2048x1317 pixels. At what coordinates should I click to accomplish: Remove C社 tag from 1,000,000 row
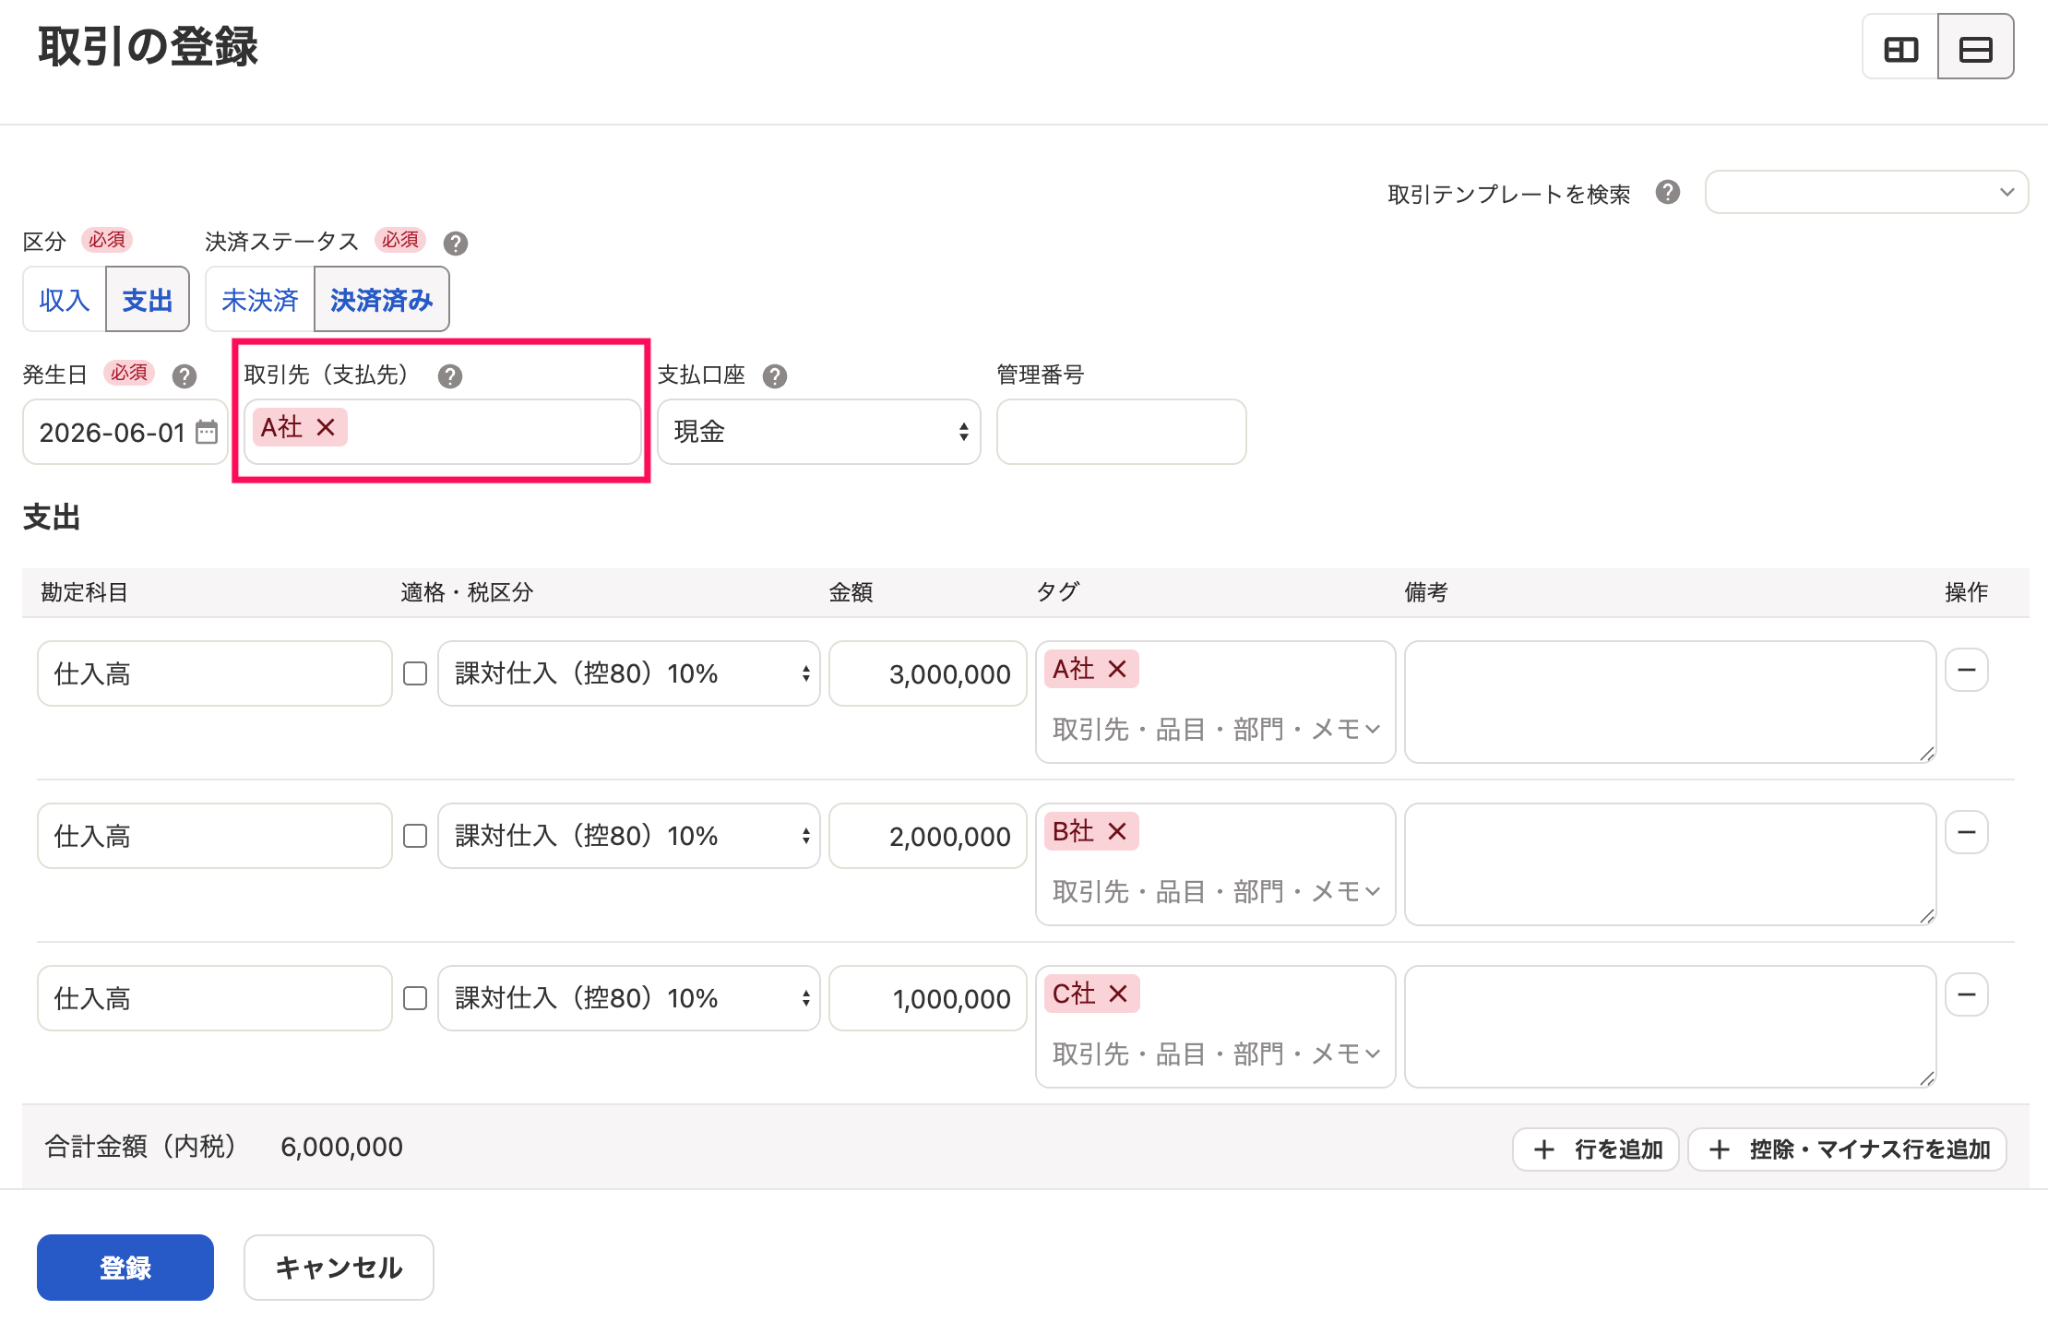tap(1118, 994)
